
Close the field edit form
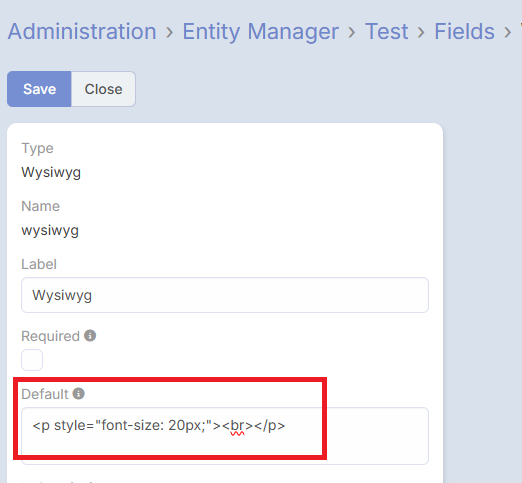[103, 89]
